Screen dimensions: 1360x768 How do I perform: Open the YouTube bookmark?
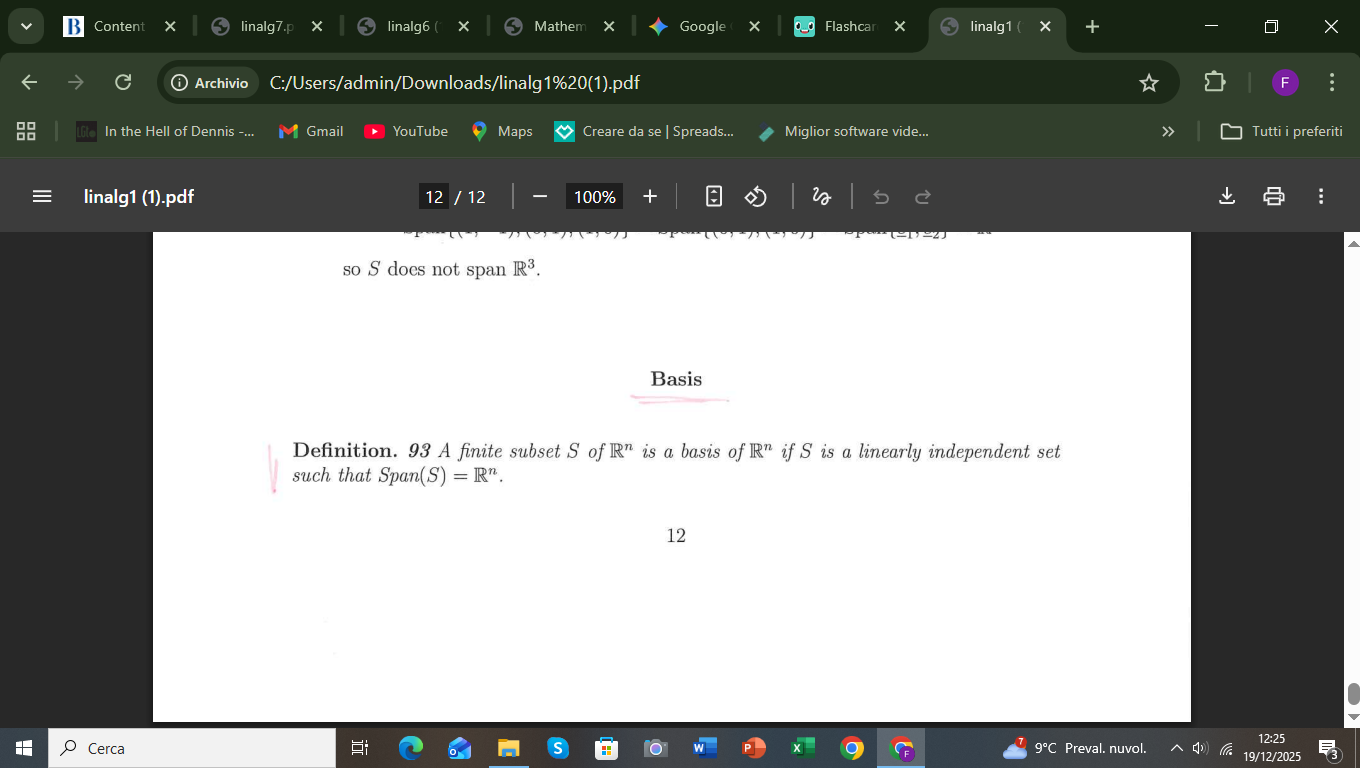pyautogui.click(x=406, y=131)
